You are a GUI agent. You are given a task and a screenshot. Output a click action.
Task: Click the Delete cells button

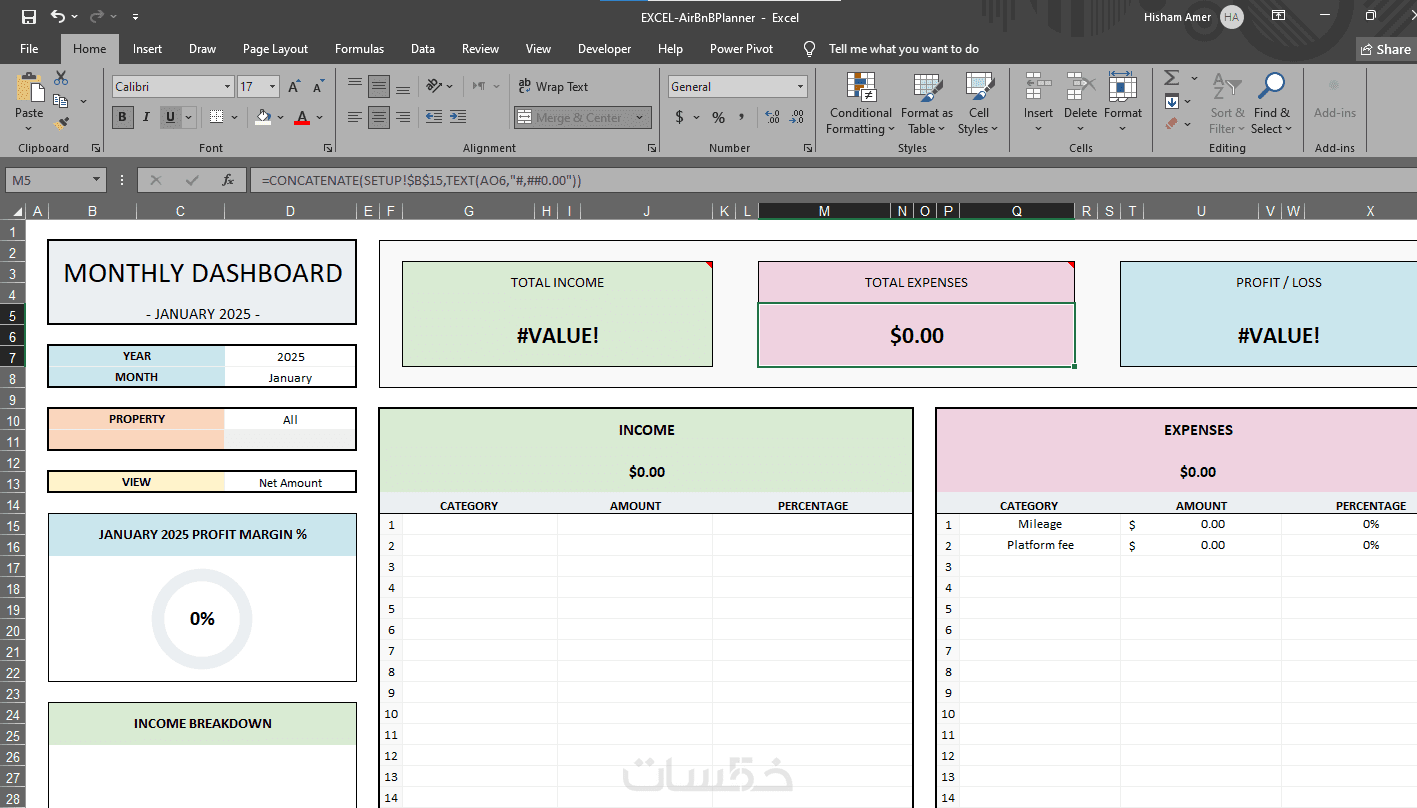point(1080,103)
